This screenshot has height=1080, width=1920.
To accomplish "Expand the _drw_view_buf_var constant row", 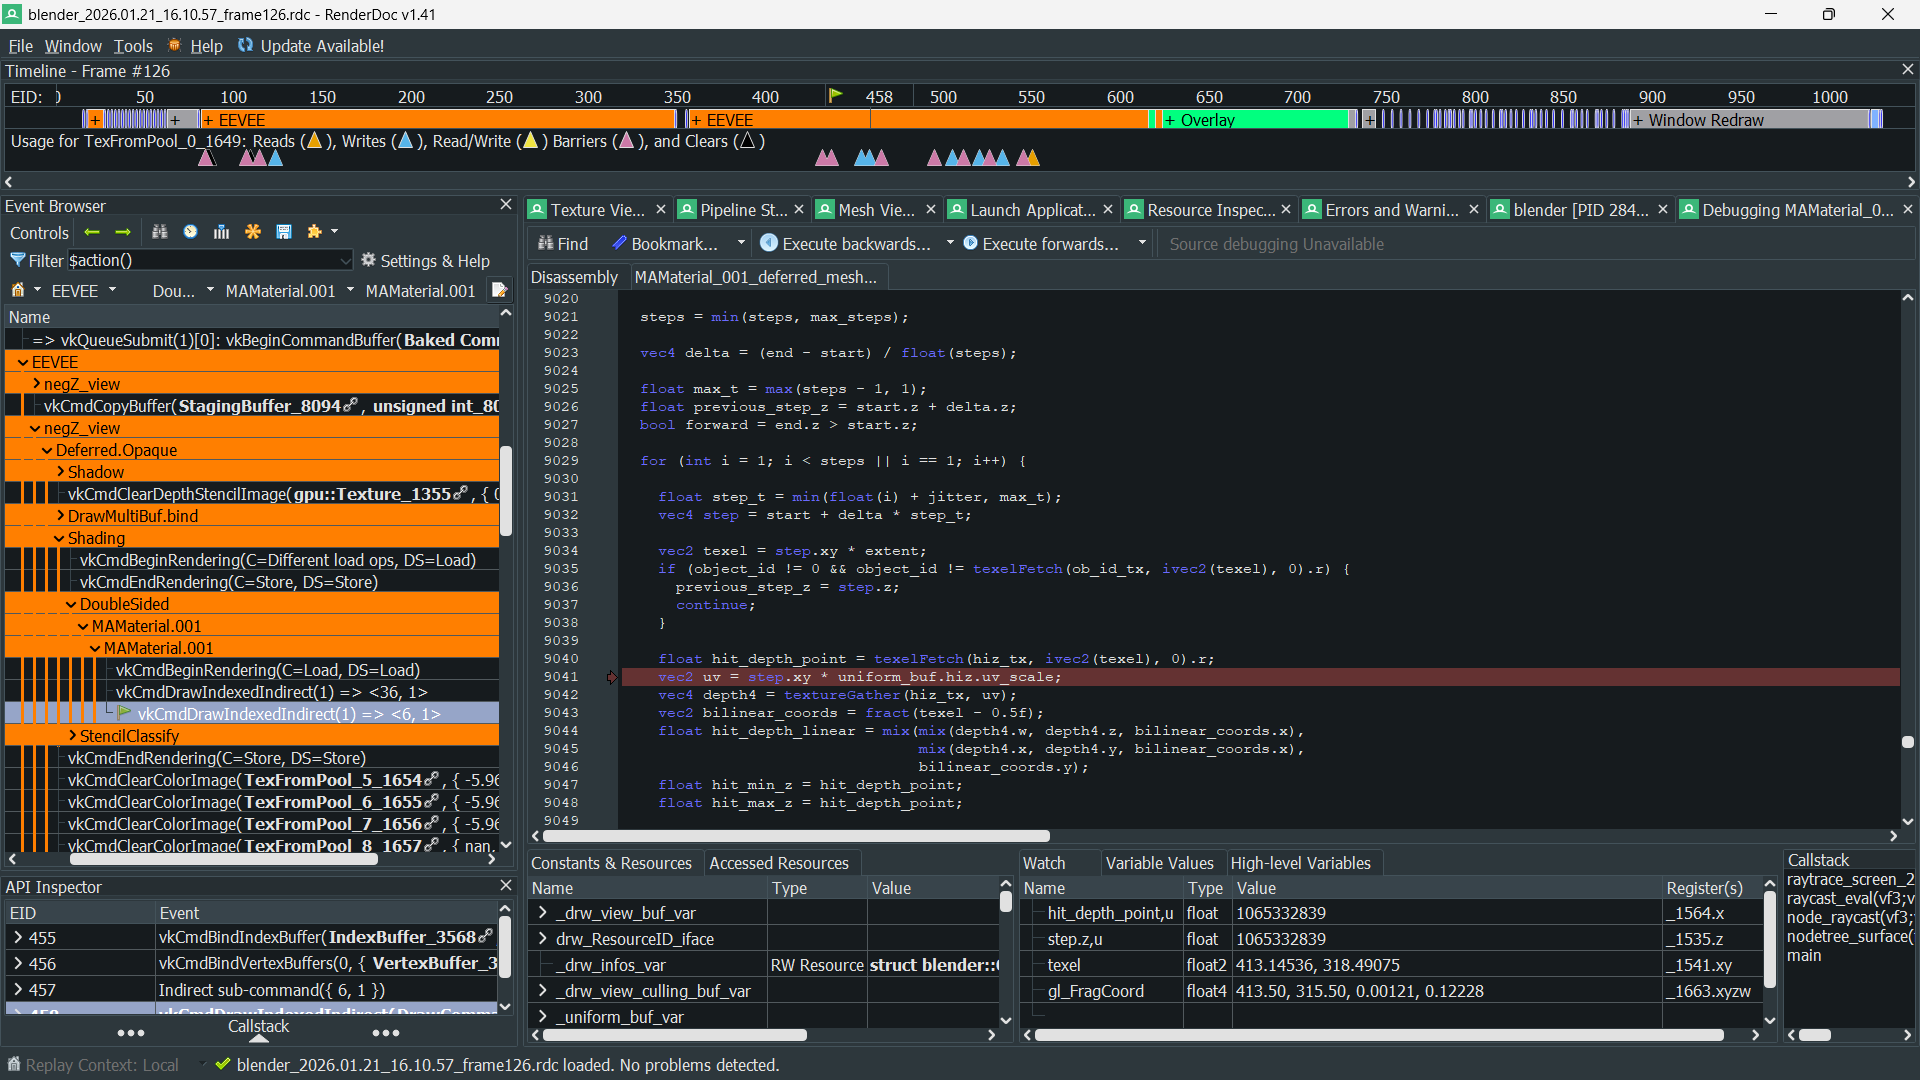I will coord(542,913).
